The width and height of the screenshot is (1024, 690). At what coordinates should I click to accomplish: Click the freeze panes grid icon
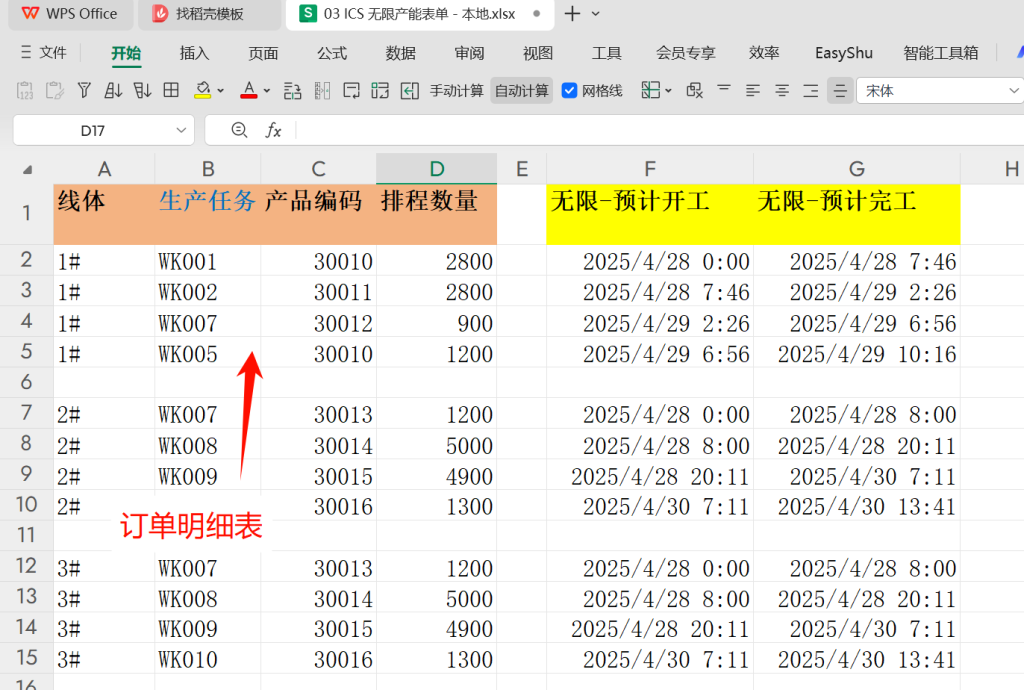650,91
